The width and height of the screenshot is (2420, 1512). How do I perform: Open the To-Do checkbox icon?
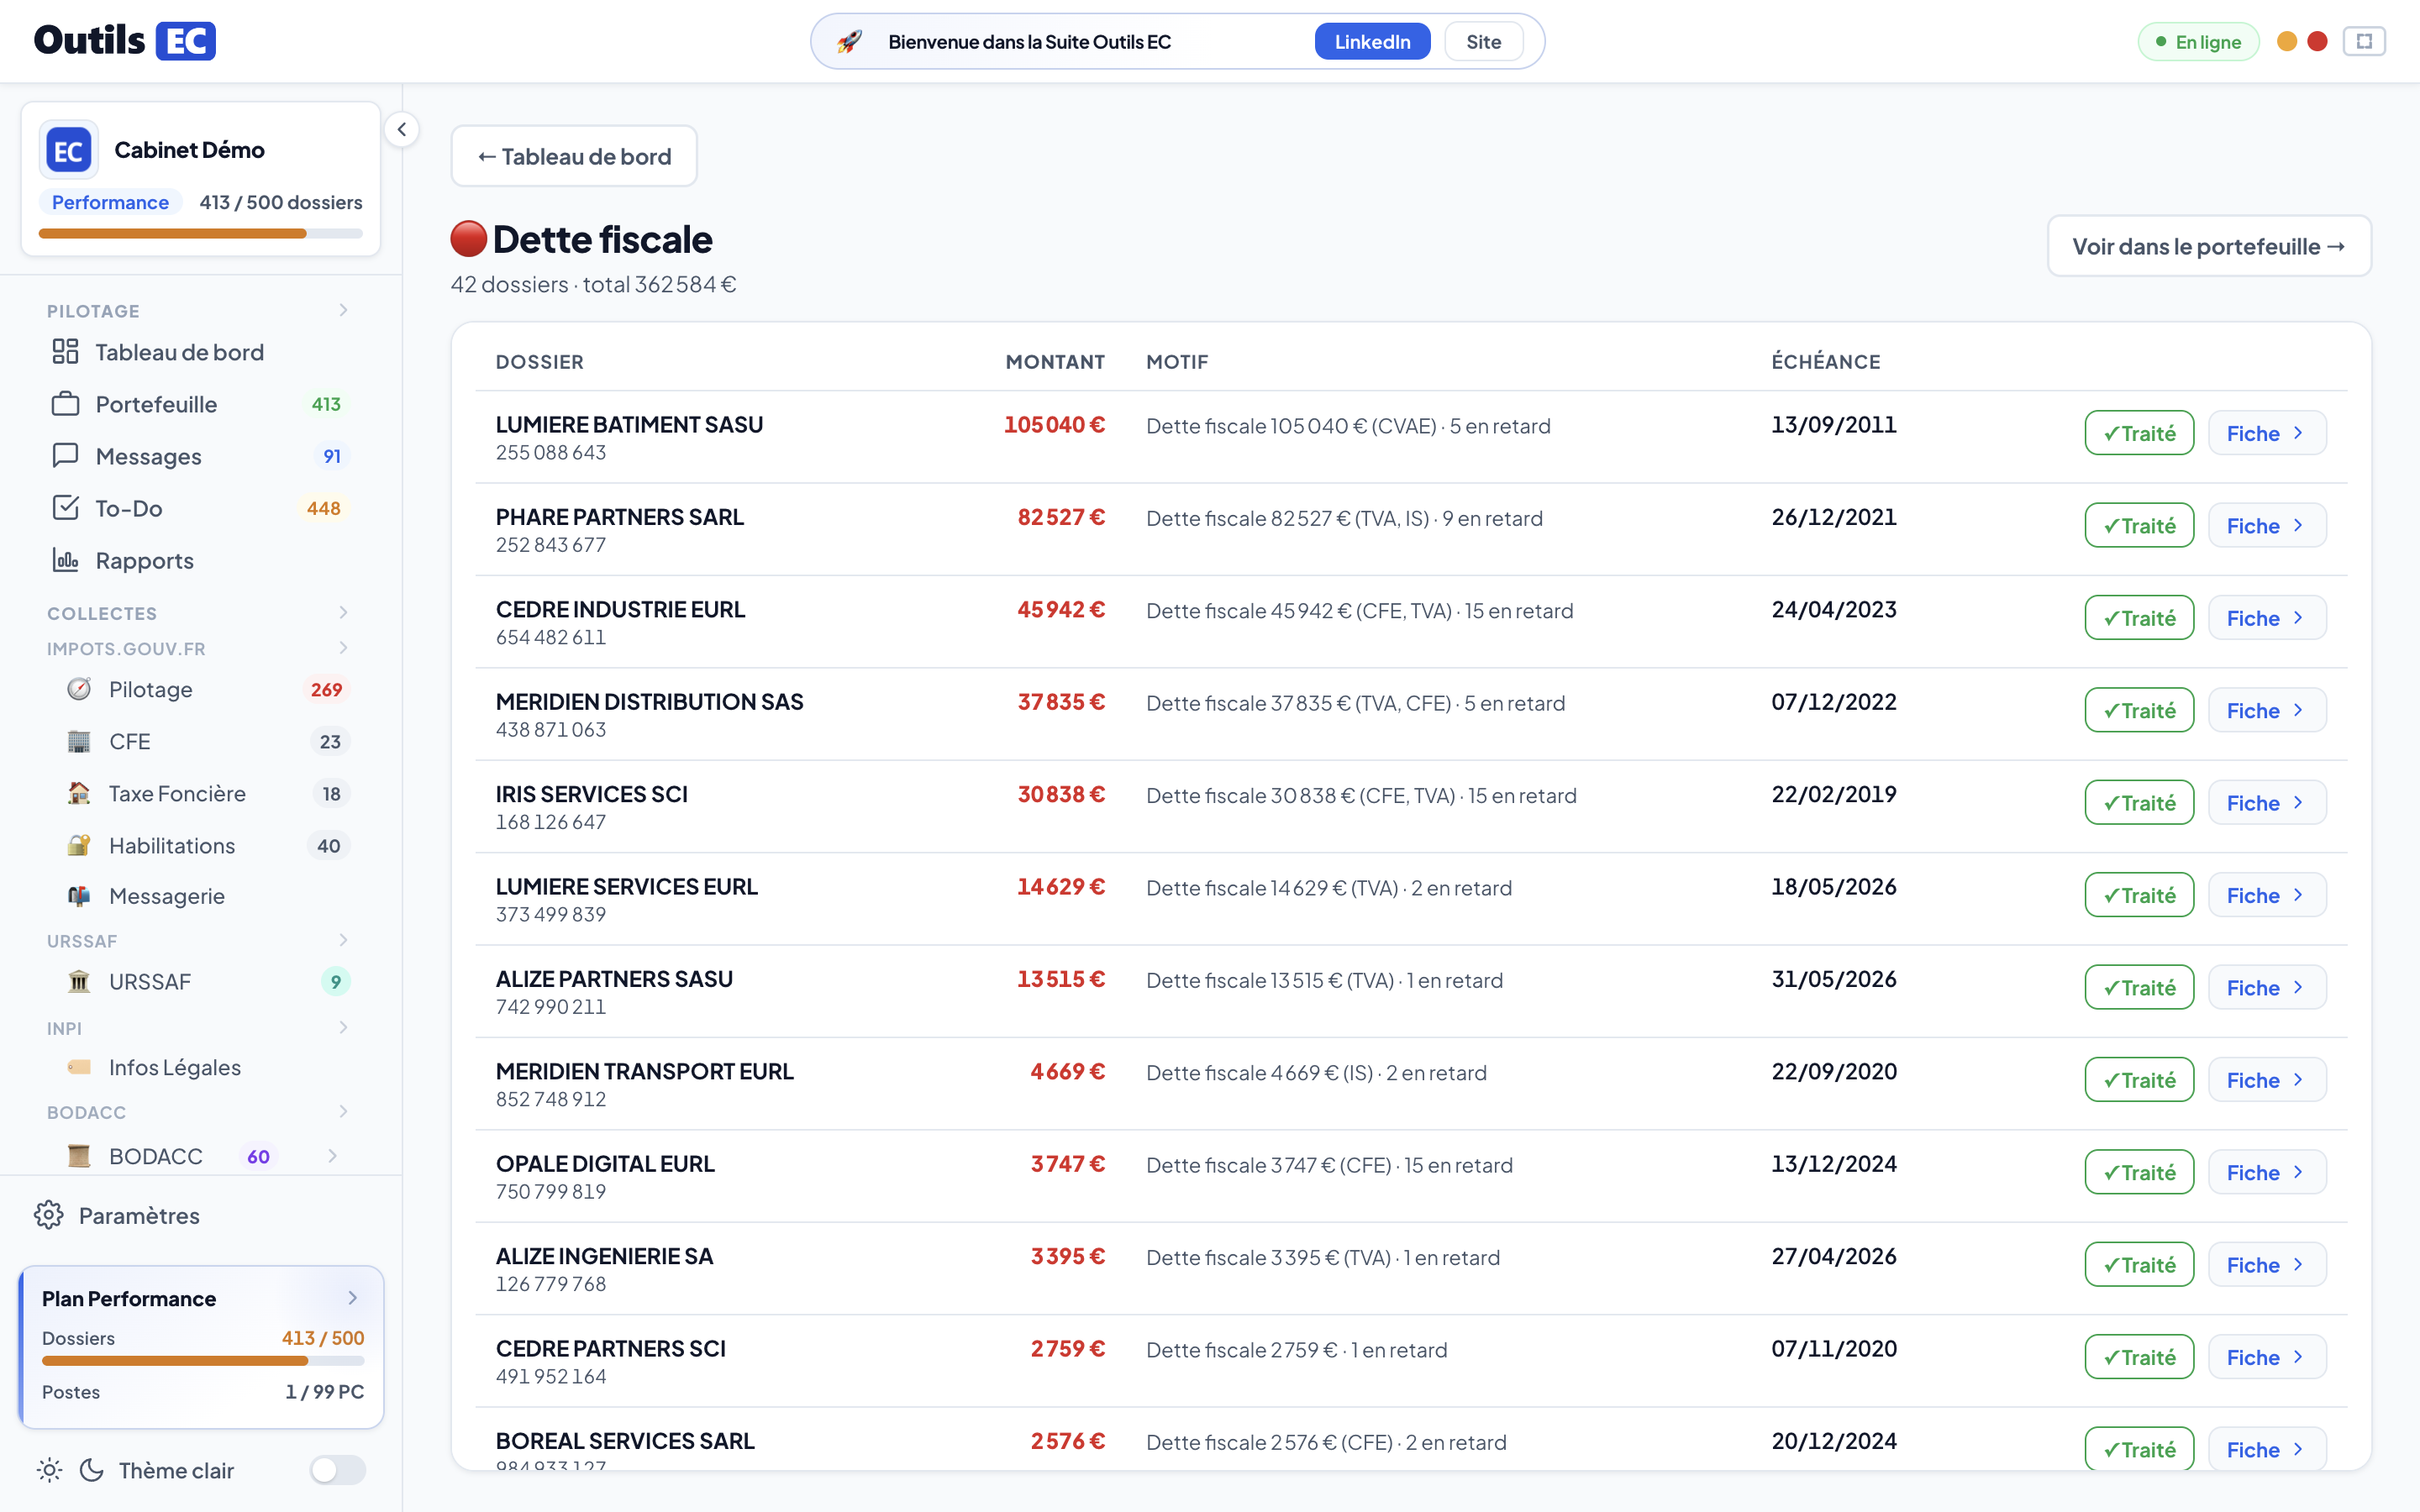[65, 508]
